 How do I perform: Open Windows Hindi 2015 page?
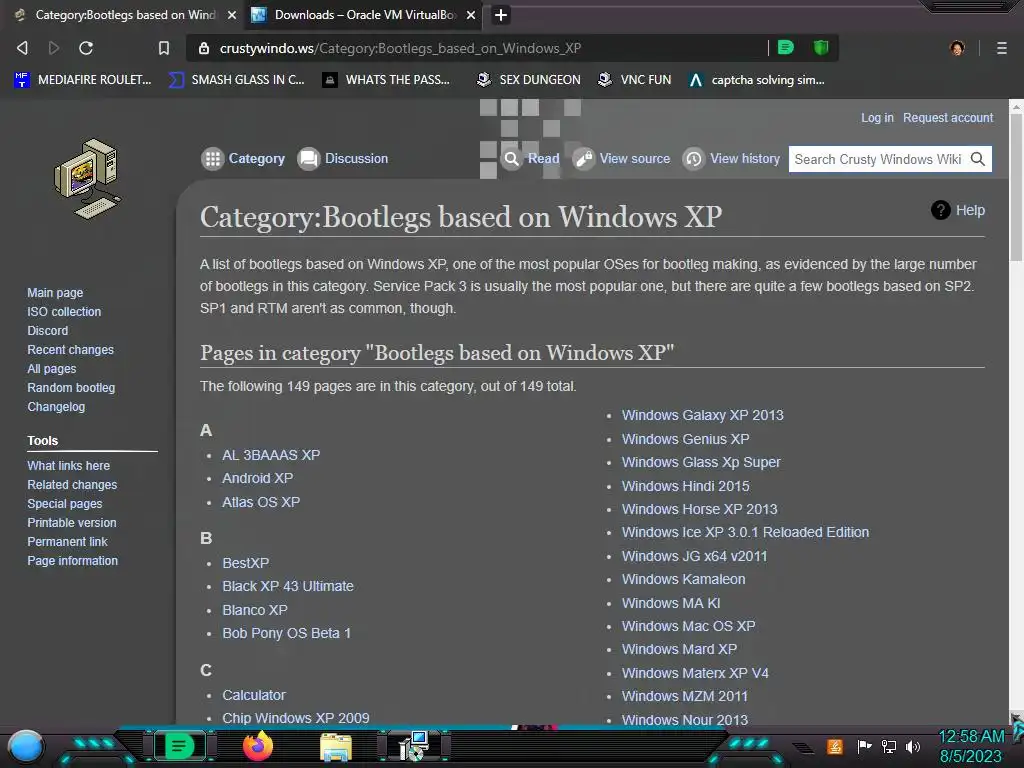tap(686, 486)
